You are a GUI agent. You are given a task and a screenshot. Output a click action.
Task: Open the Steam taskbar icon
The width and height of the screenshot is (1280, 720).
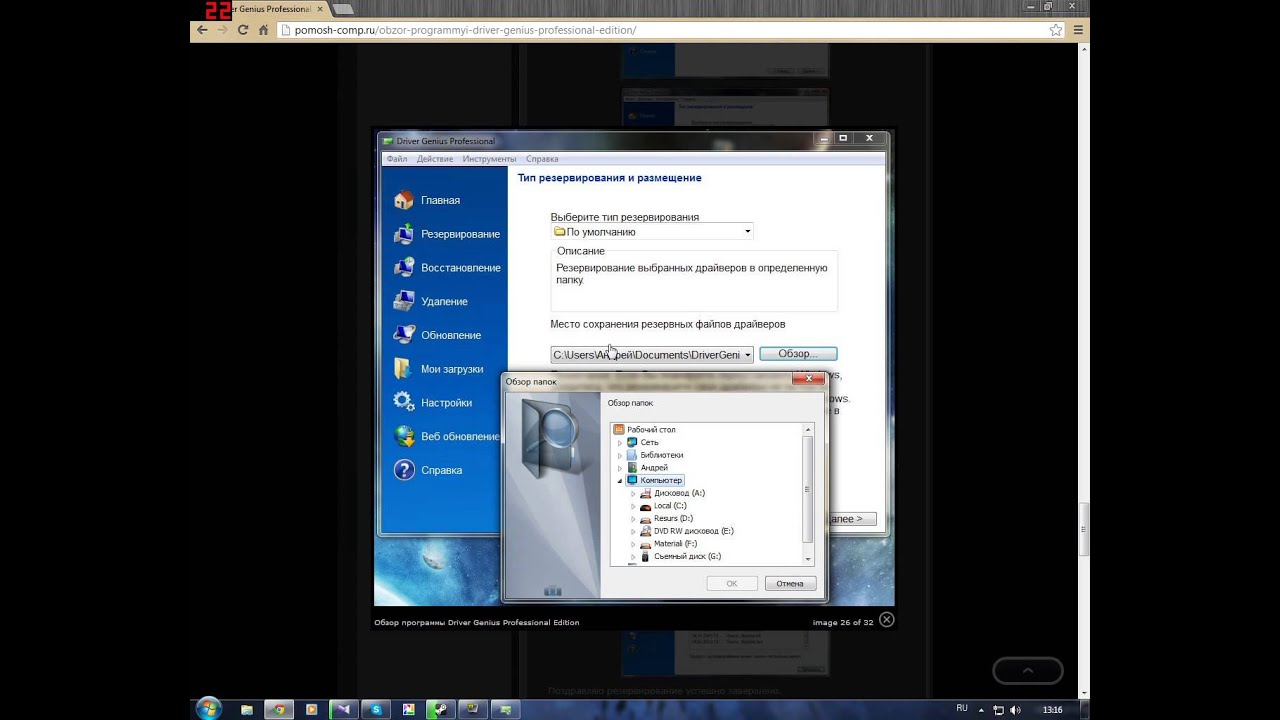[439, 709]
